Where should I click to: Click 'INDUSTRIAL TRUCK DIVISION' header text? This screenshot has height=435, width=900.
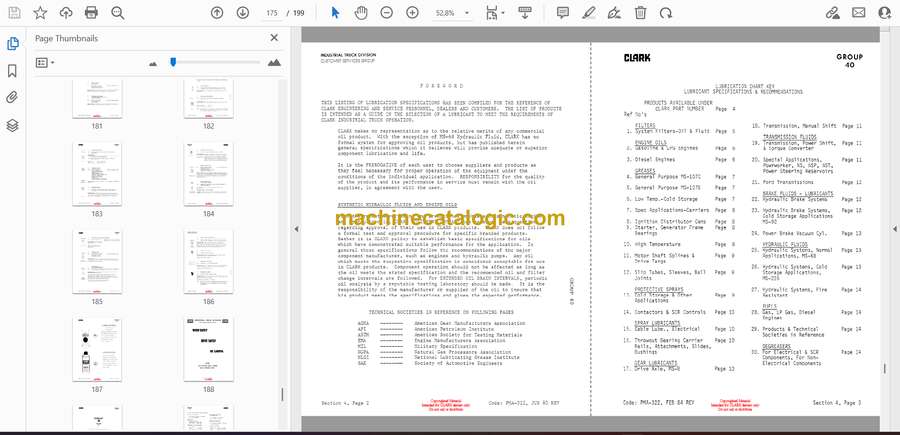348,55
